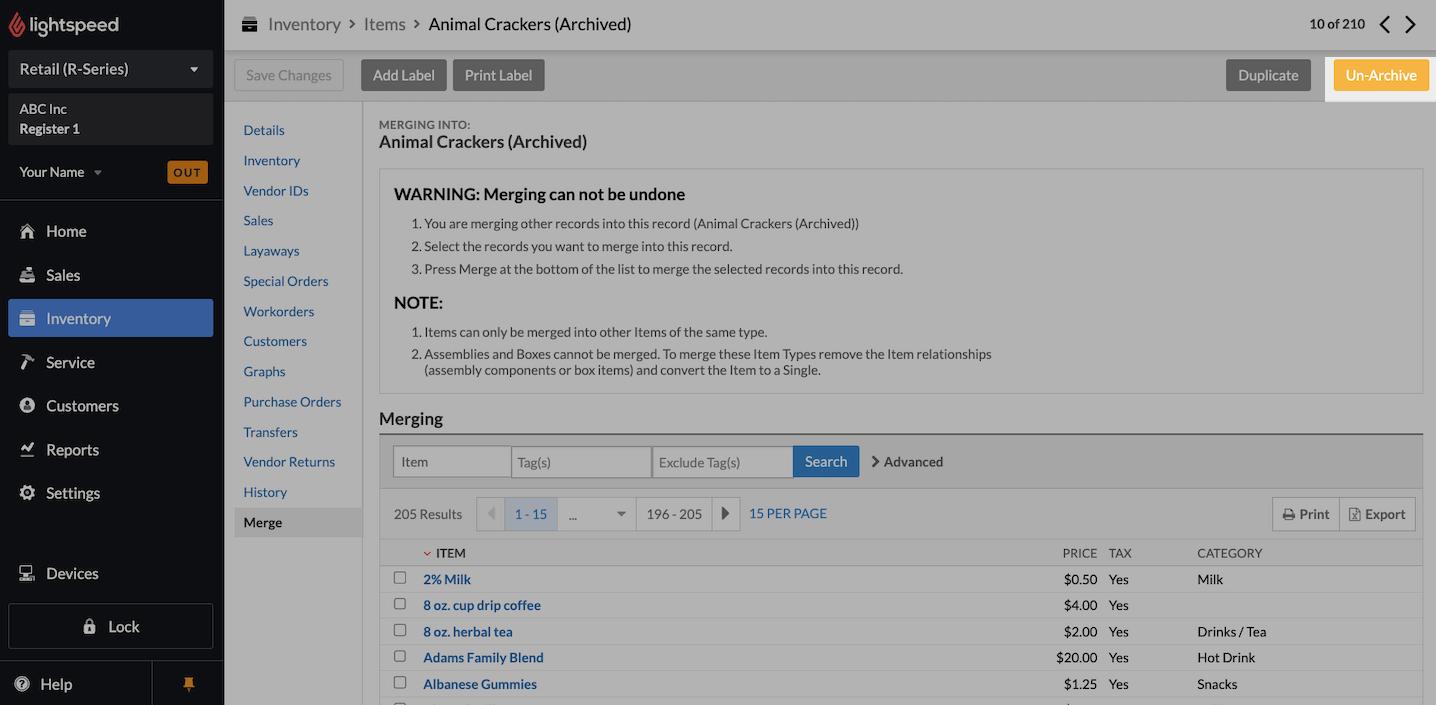
Task: Open Reports via the chart icon
Action: pos(27,450)
